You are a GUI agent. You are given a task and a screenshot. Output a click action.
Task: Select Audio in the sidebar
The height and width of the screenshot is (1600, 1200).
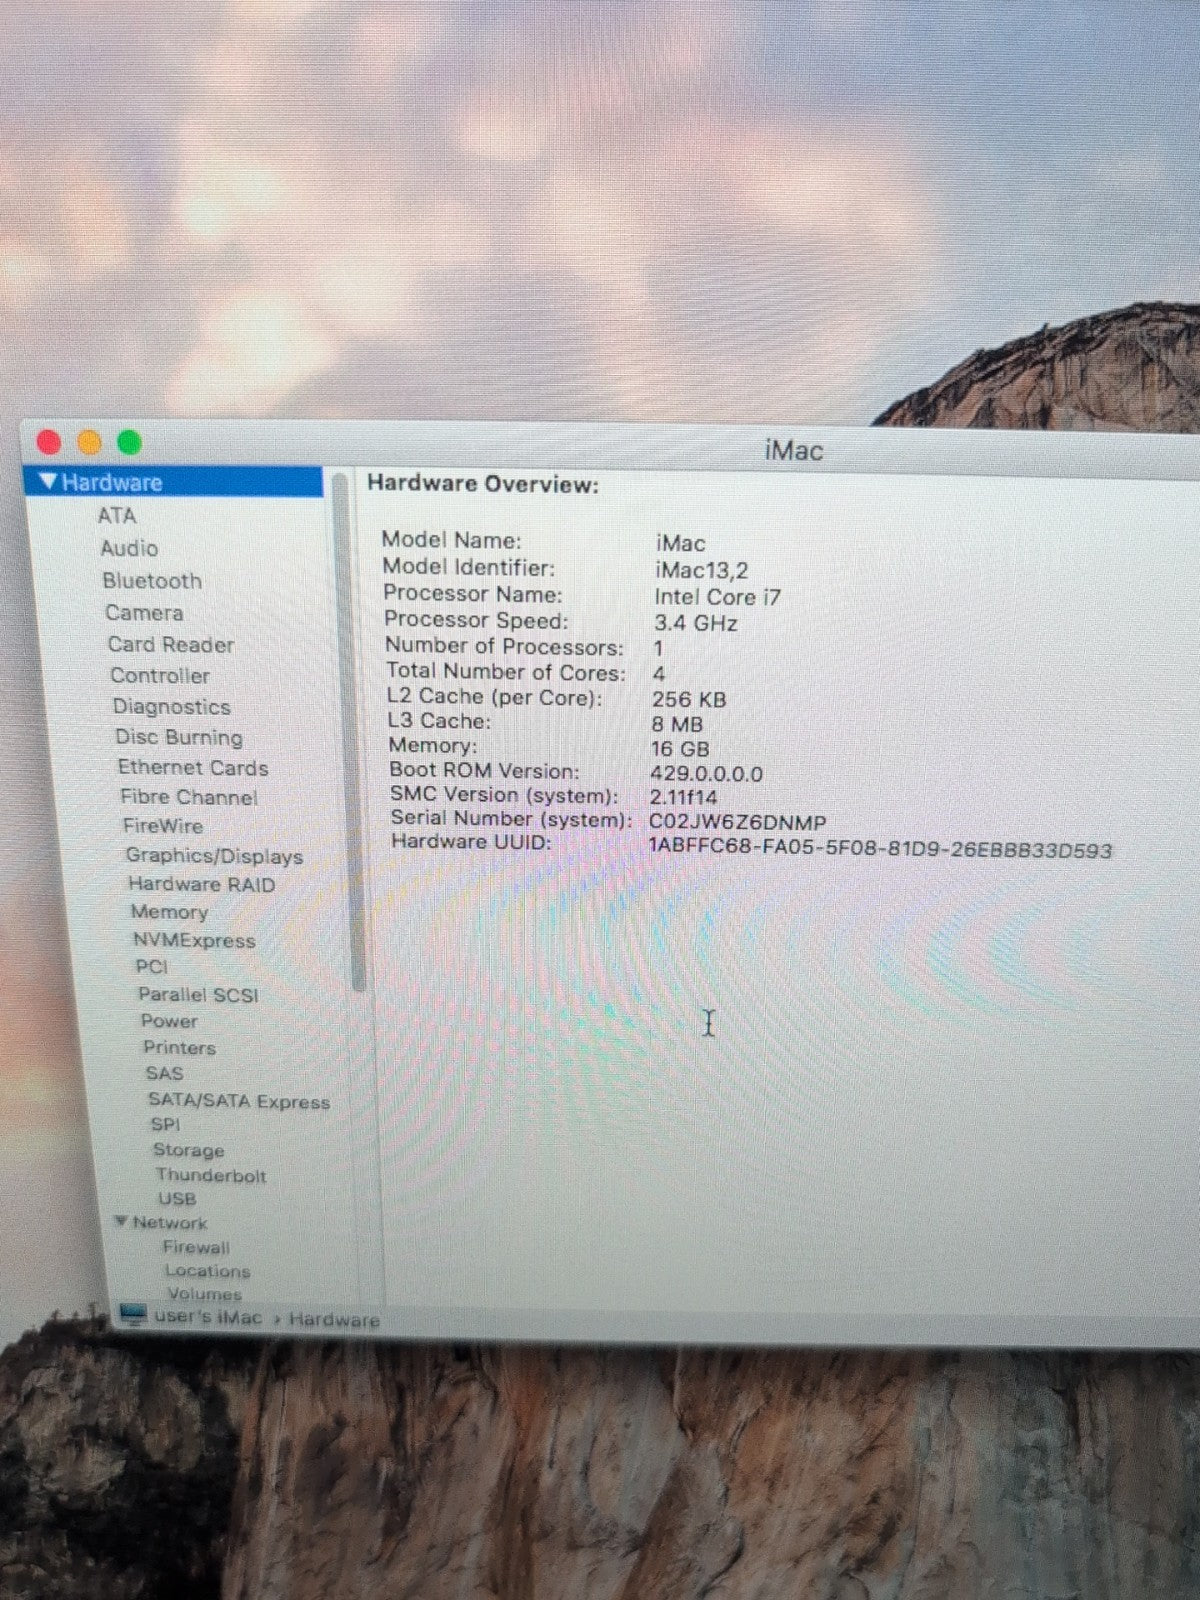[129, 548]
